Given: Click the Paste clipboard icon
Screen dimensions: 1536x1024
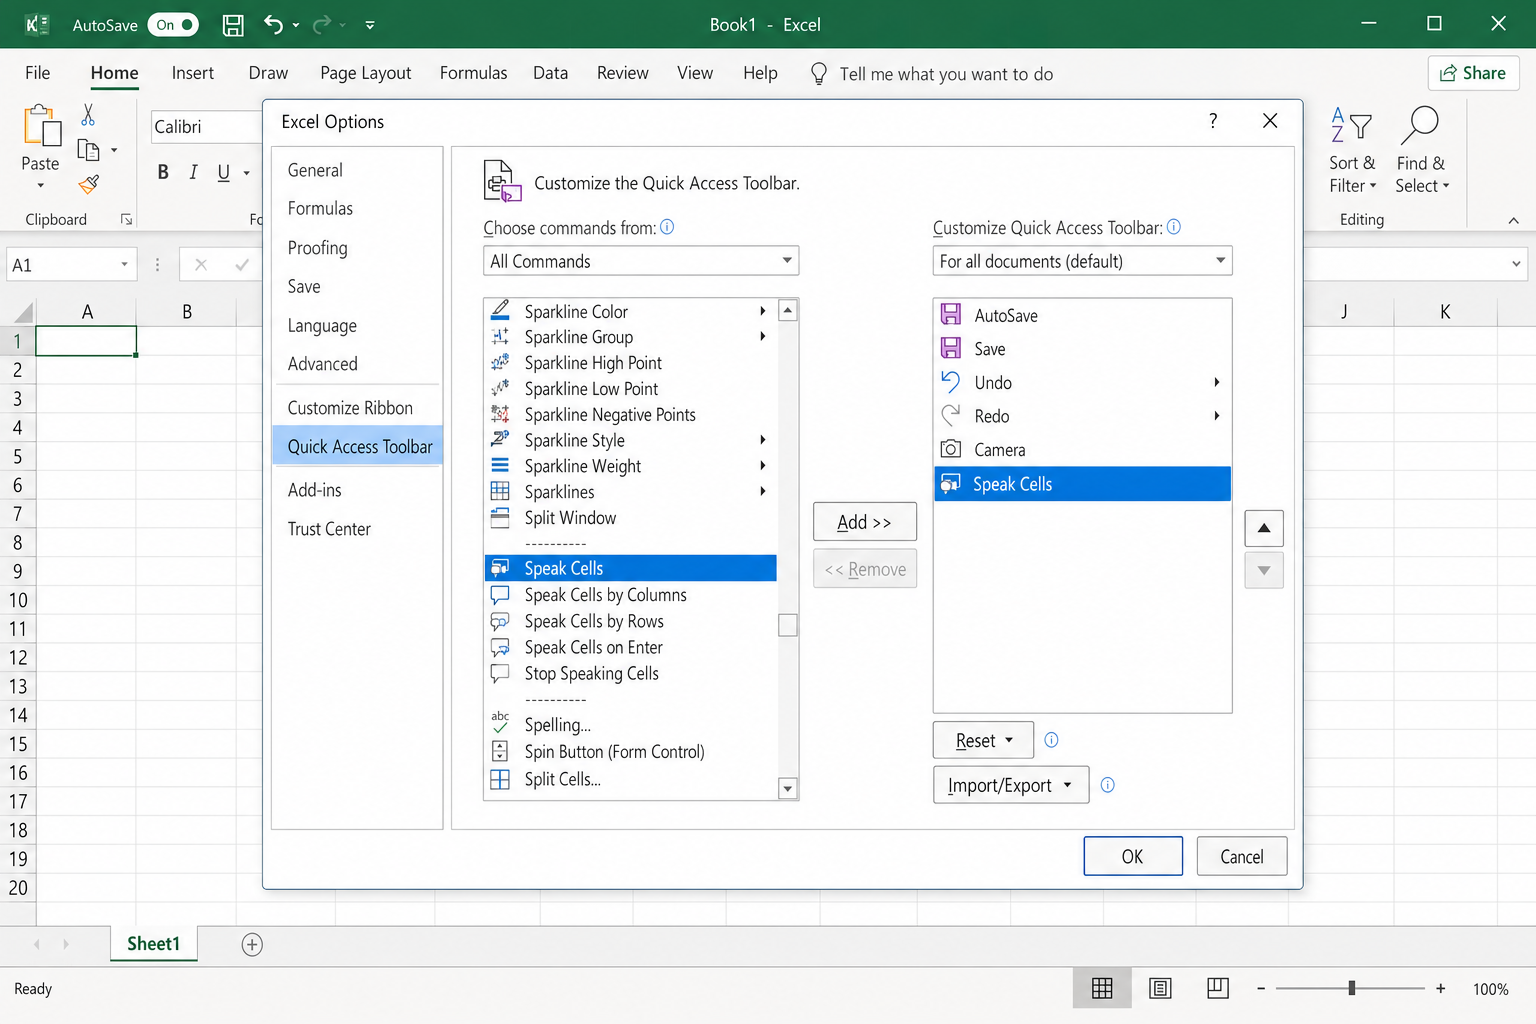Looking at the screenshot, I should pos(41,127).
